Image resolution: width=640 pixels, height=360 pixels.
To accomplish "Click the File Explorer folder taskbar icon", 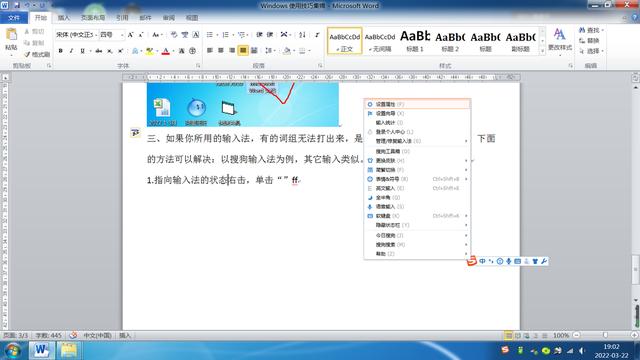I will pos(69,351).
